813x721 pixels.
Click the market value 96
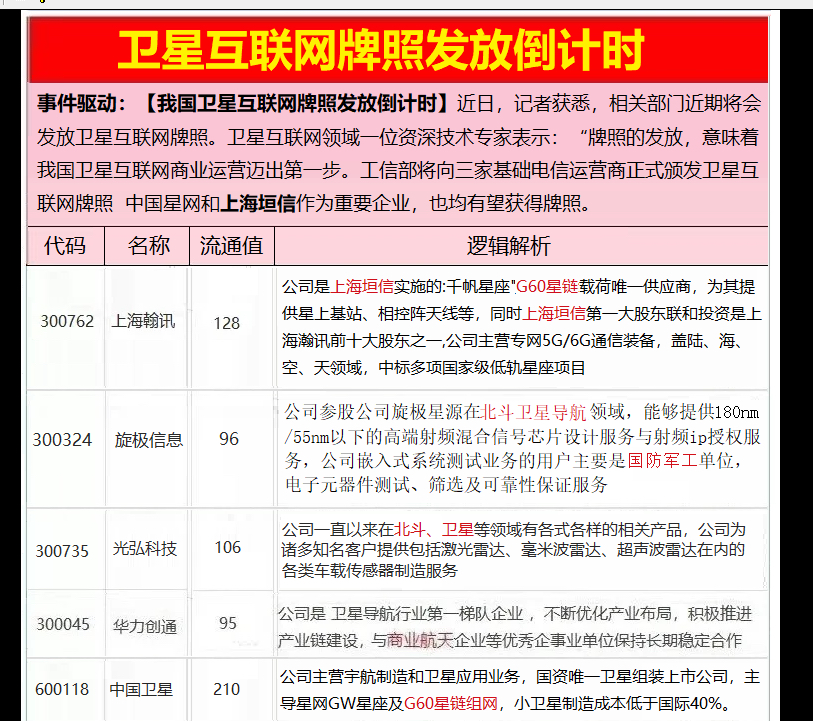coord(229,439)
